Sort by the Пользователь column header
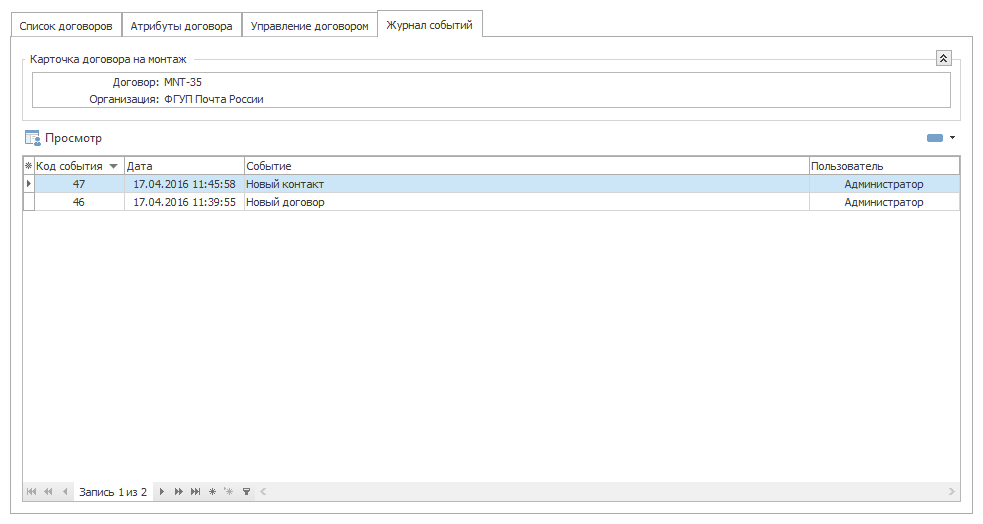The width and height of the screenshot is (983, 524). pyautogui.click(x=884, y=166)
